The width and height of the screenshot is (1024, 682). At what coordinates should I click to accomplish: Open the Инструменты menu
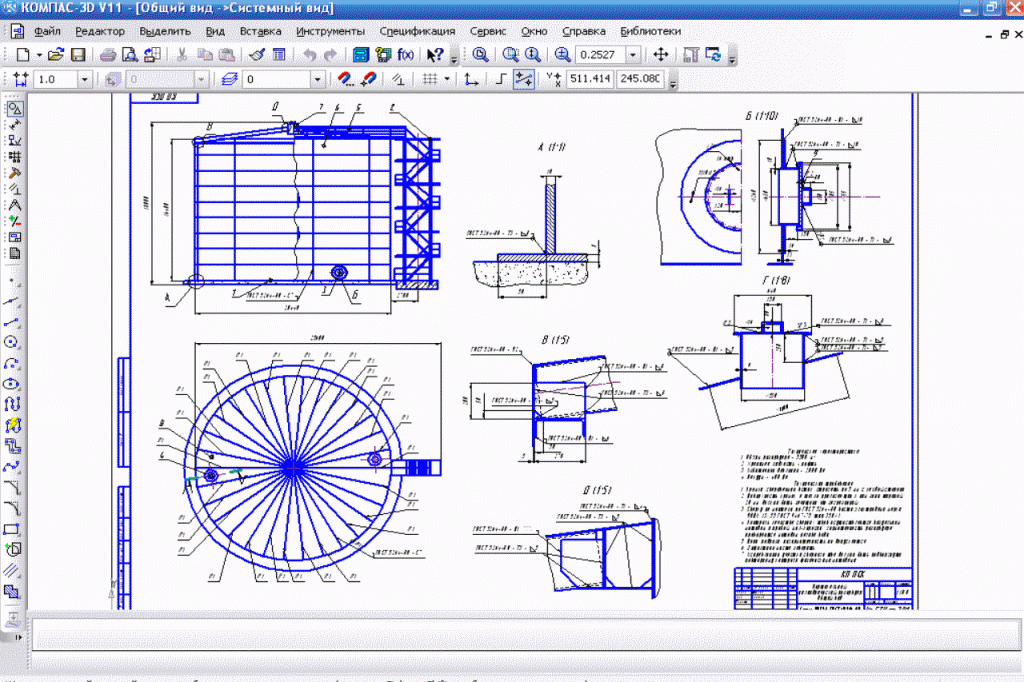tap(330, 31)
